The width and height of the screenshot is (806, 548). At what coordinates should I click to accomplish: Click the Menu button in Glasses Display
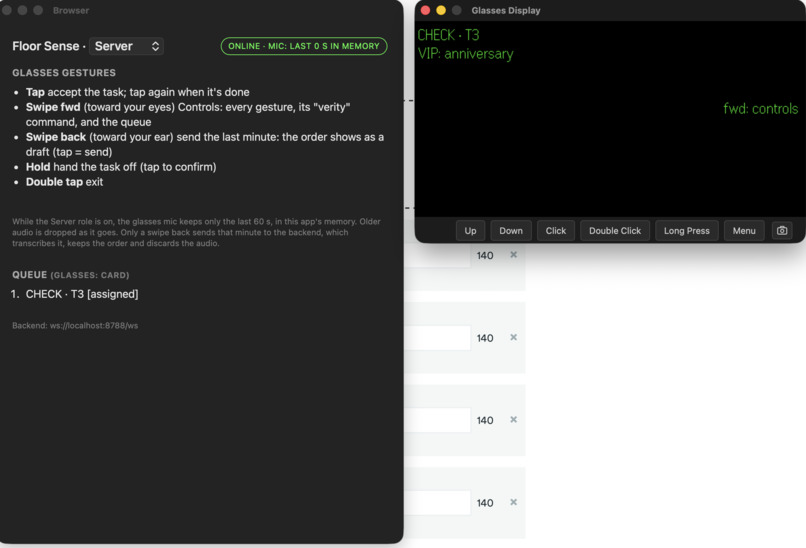tap(744, 231)
